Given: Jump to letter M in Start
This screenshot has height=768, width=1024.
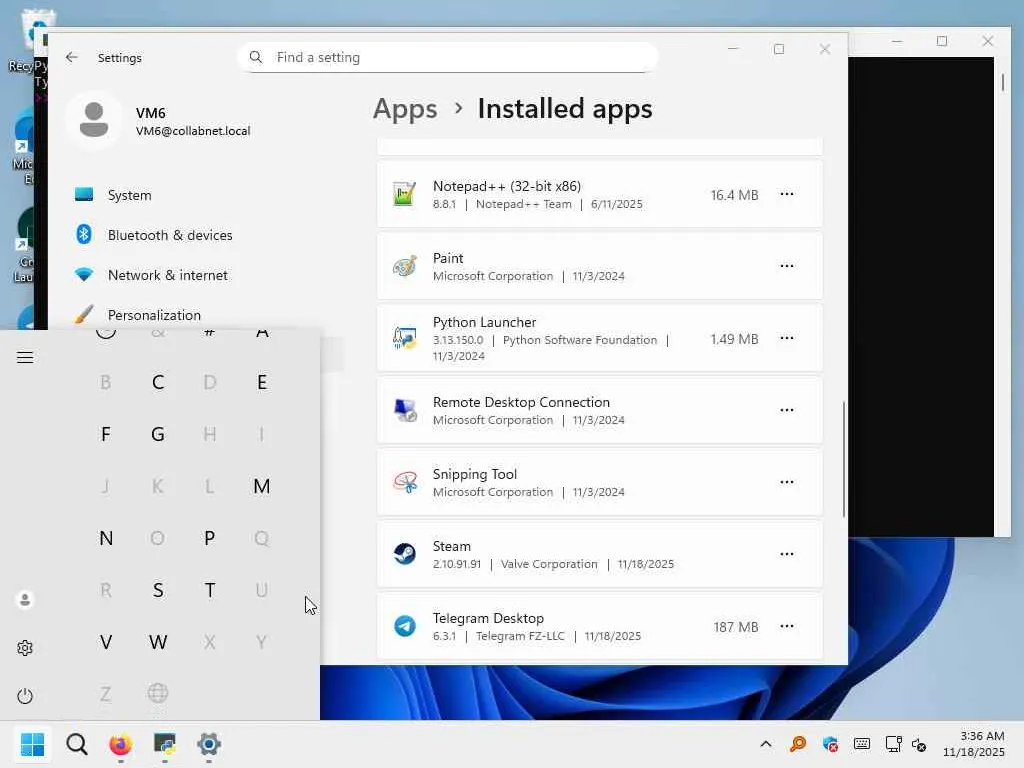Looking at the screenshot, I should [x=262, y=486].
